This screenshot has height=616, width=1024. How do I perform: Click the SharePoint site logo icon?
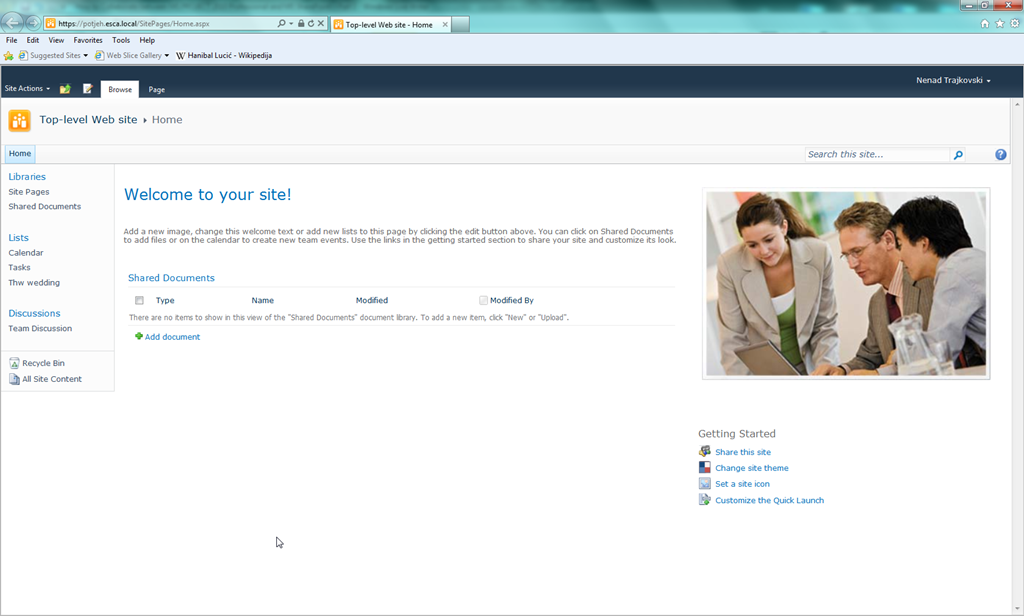coord(19,120)
